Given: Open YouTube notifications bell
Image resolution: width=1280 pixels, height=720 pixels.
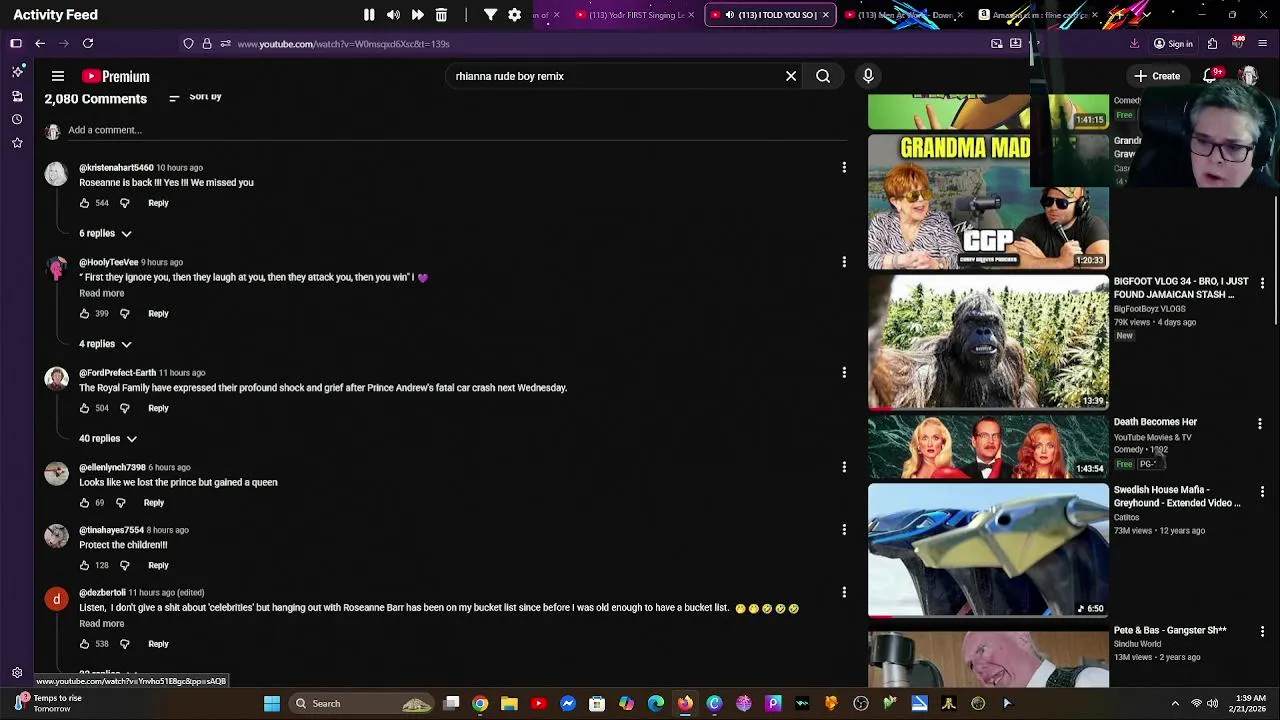Looking at the screenshot, I should tap(1211, 76).
